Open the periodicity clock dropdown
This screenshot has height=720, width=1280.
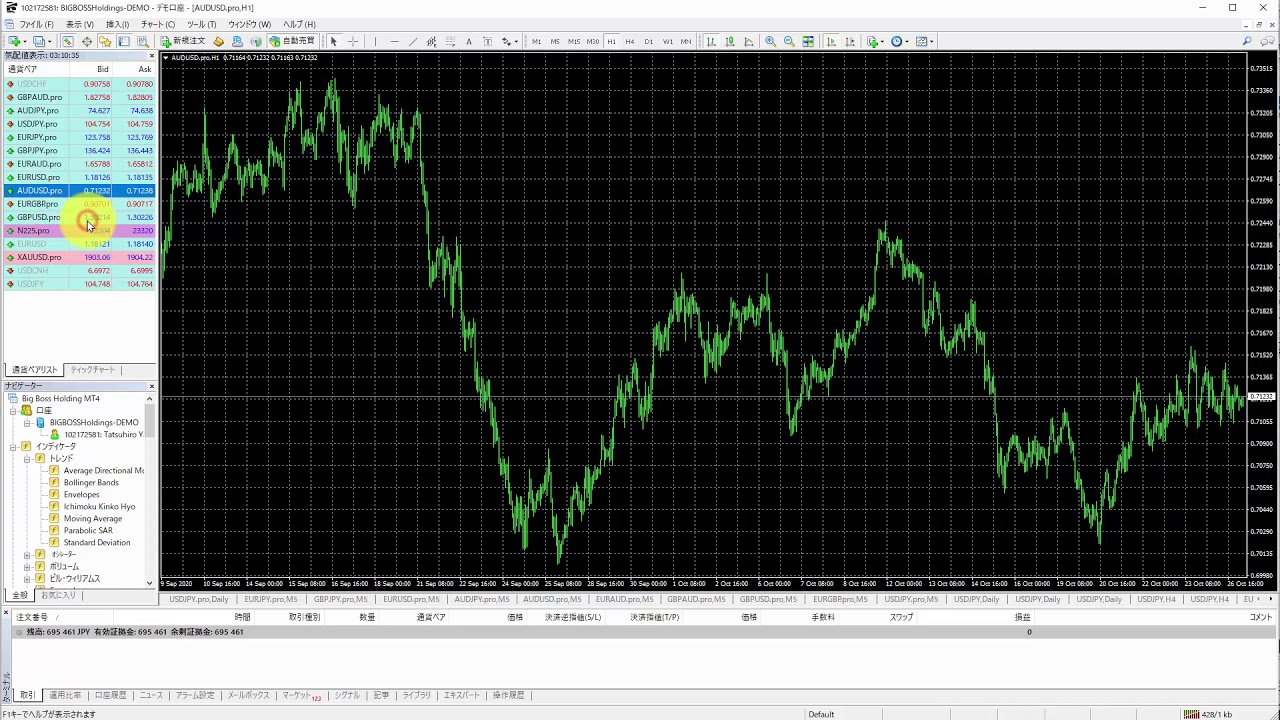899,41
